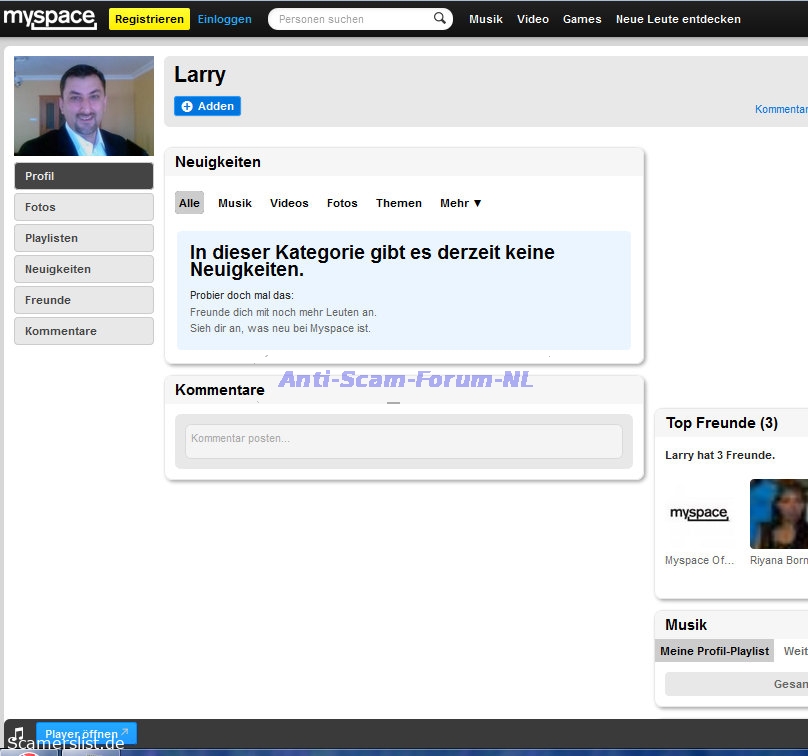The height and width of the screenshot is (756, 808).
Task: Click the music note icon in player bar
Action: click(18, 734)
